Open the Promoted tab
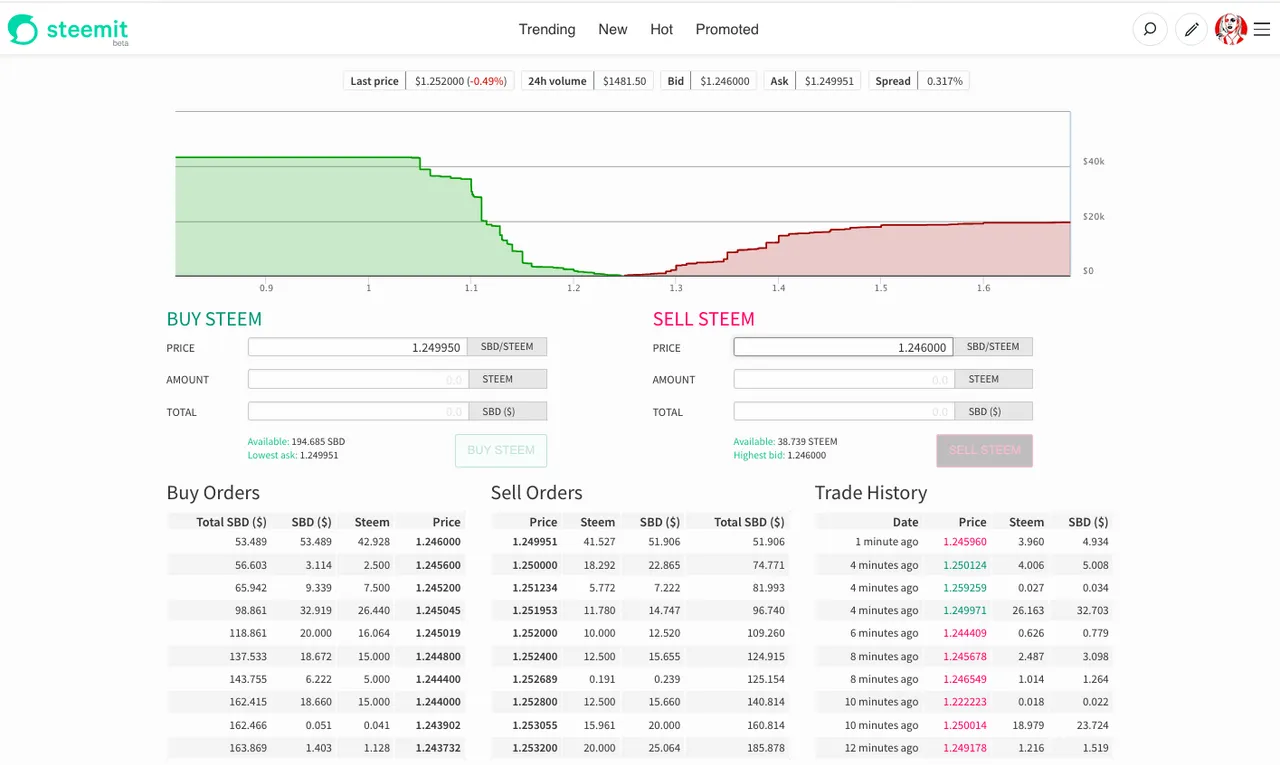The width and height of the screenshot is (1280, 765). pyautogui.click(x=727, y=29)
